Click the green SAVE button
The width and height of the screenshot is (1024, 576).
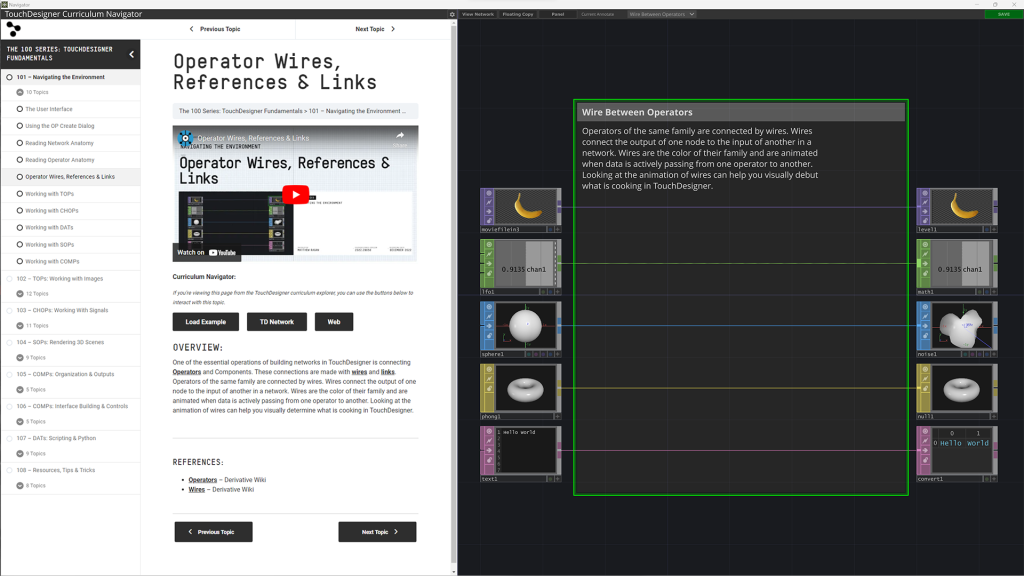coord(1003,14)
